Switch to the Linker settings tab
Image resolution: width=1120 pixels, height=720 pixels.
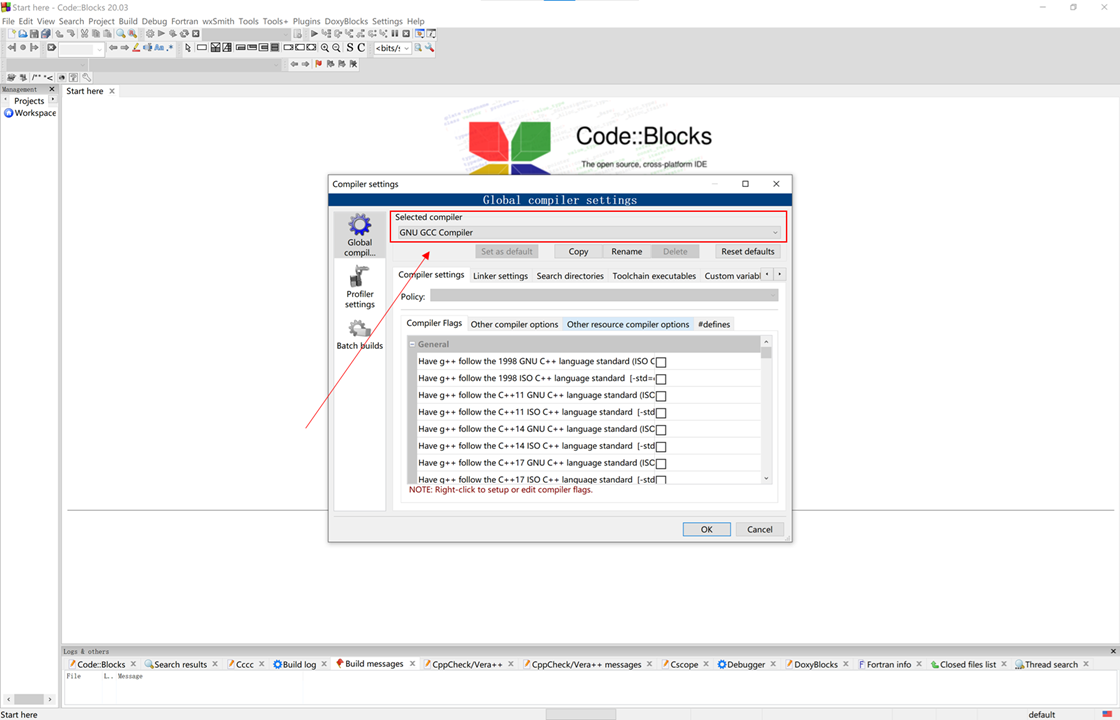(x=500, y=276)
